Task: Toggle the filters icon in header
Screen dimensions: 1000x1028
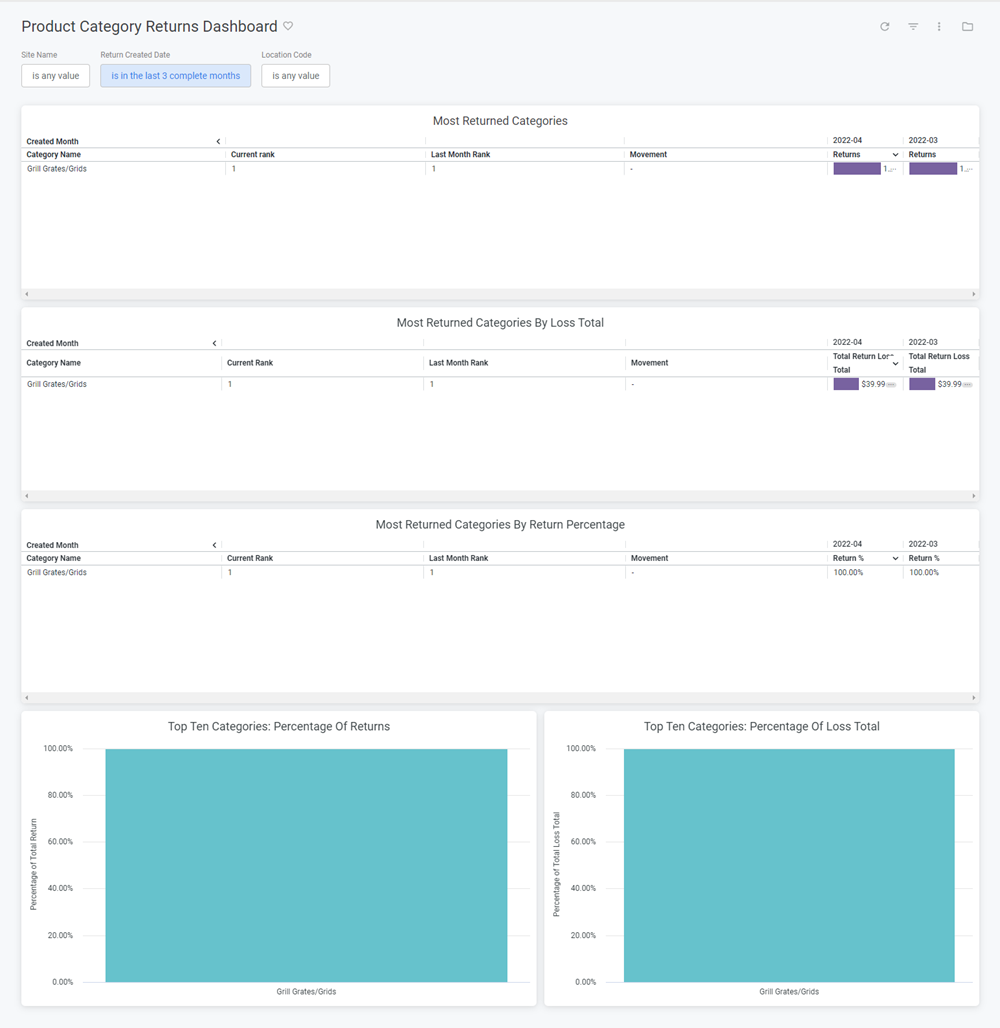Action: [x=913, y=27]
